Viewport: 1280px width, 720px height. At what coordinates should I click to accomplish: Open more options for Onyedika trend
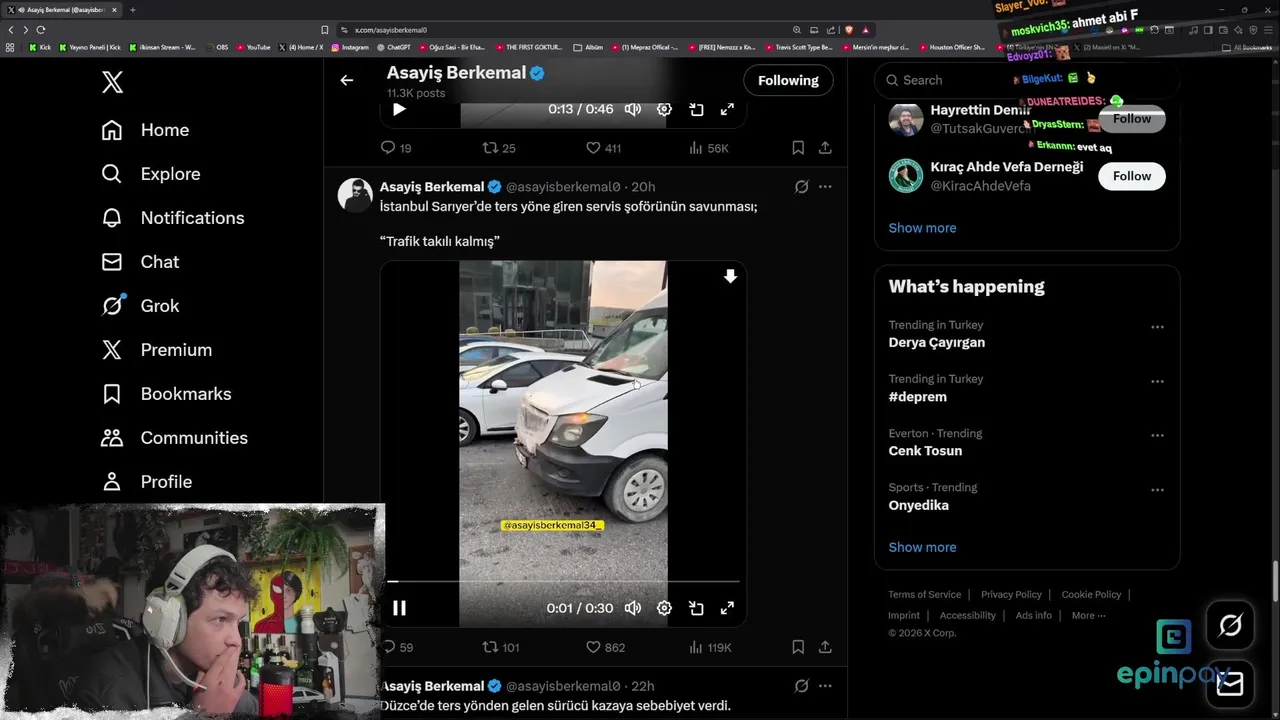(1157, 490)
